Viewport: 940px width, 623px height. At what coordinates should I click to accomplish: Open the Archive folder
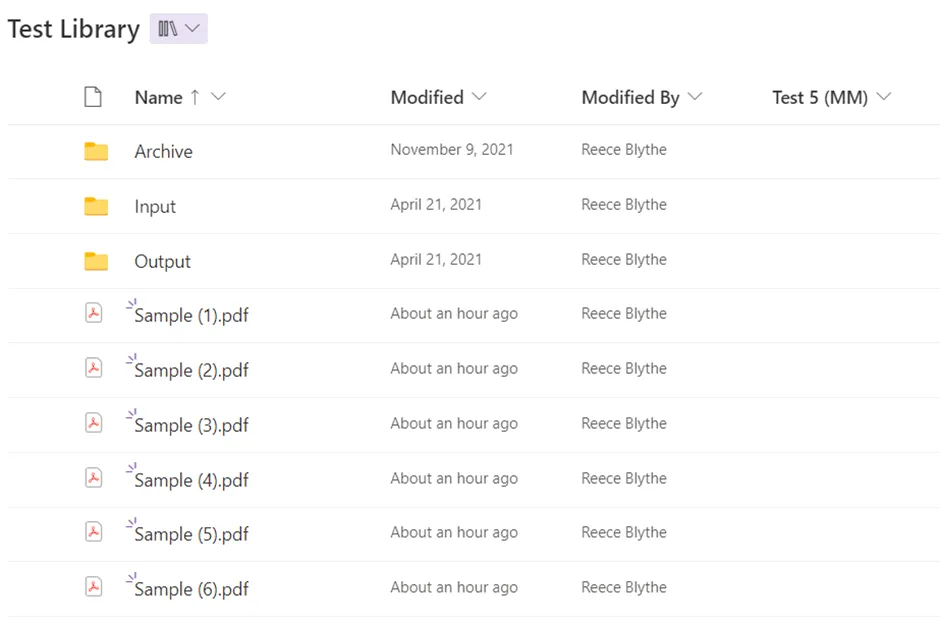tap(163, 152)
